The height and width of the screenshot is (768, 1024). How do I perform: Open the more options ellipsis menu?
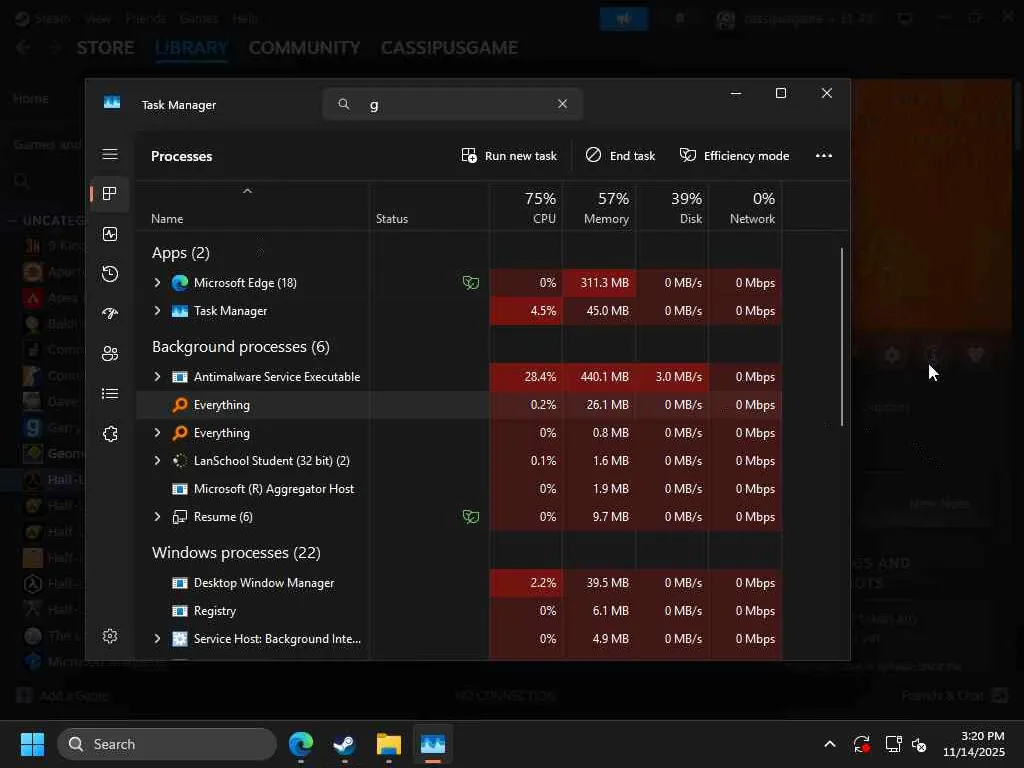[x=824, y=155]
